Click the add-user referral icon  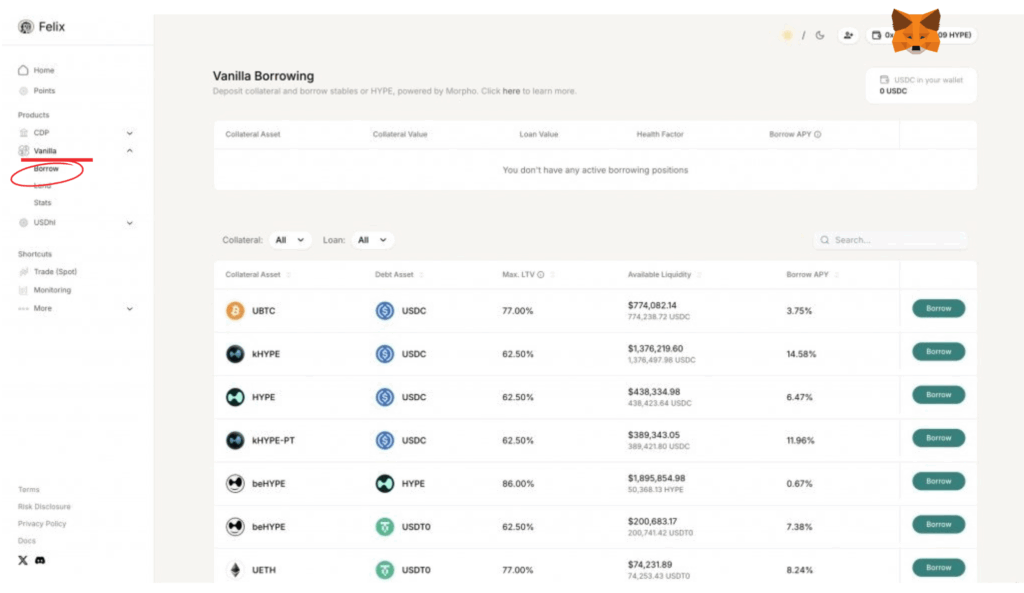[x=848, y=35]
